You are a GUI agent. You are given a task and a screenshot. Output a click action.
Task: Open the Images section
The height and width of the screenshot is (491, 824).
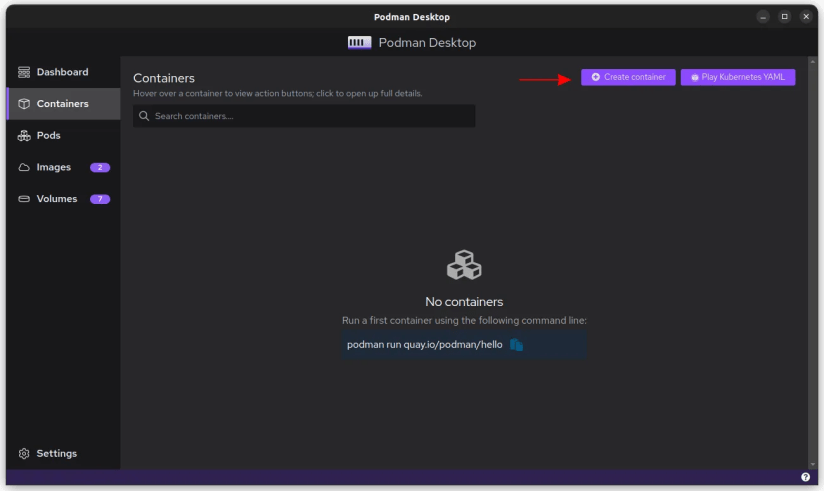tap(63, 167)
